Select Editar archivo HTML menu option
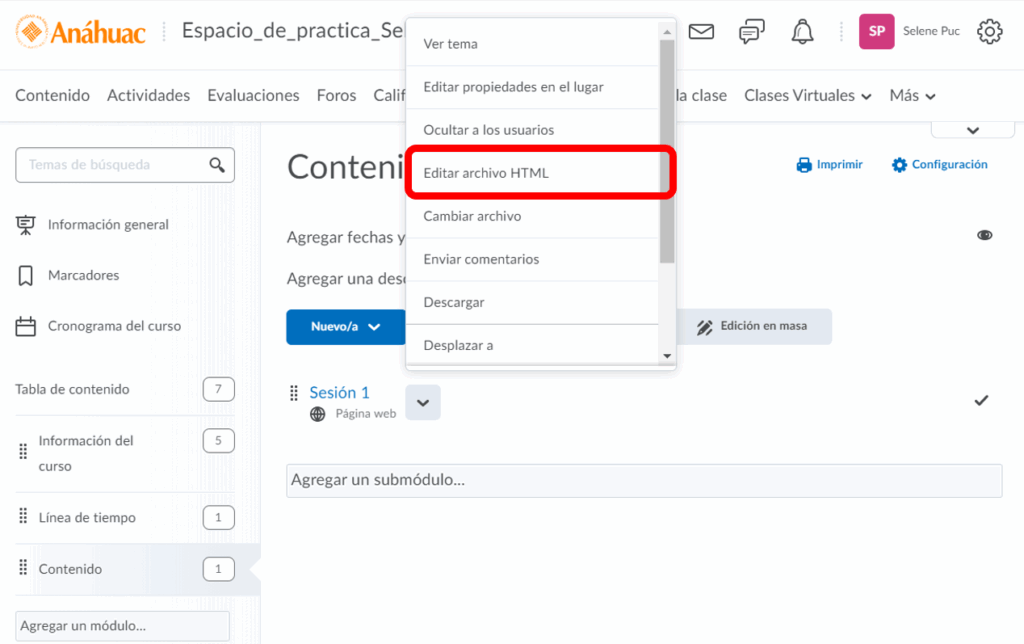Image resolution: width=1024 pixels, height=644 pixels. click(486, 173)
